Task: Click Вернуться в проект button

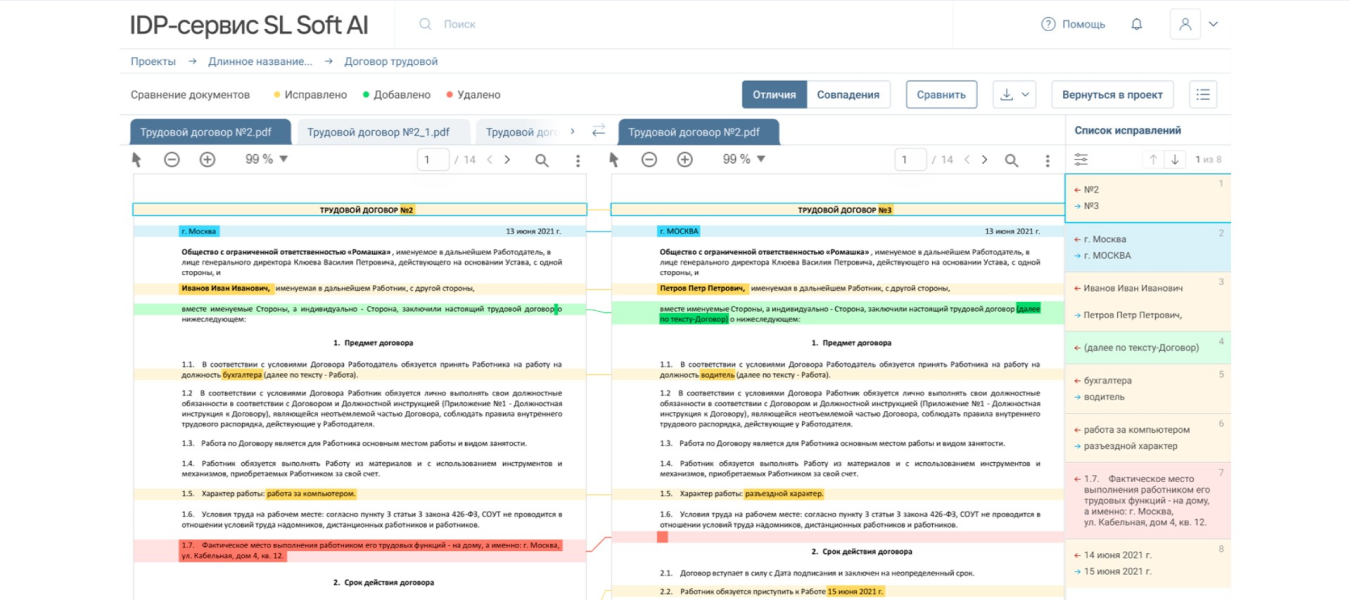Action: pyautogui.click(x=1112, y=94)
